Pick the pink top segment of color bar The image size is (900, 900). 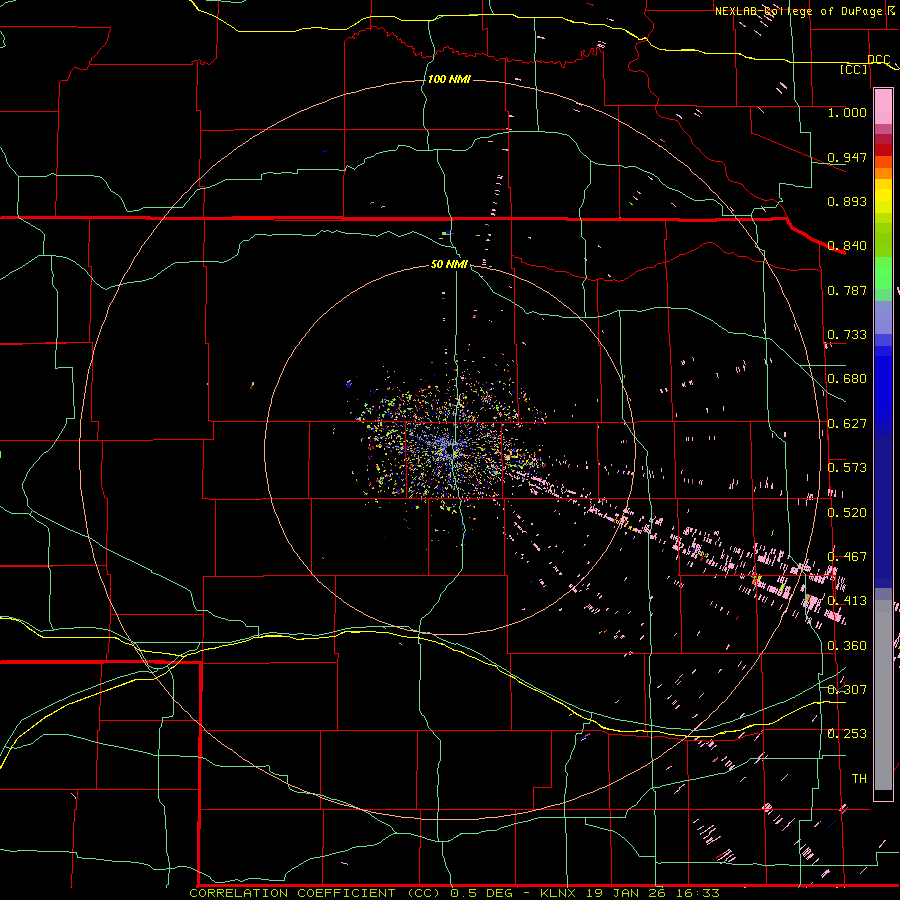click(883, 107)
